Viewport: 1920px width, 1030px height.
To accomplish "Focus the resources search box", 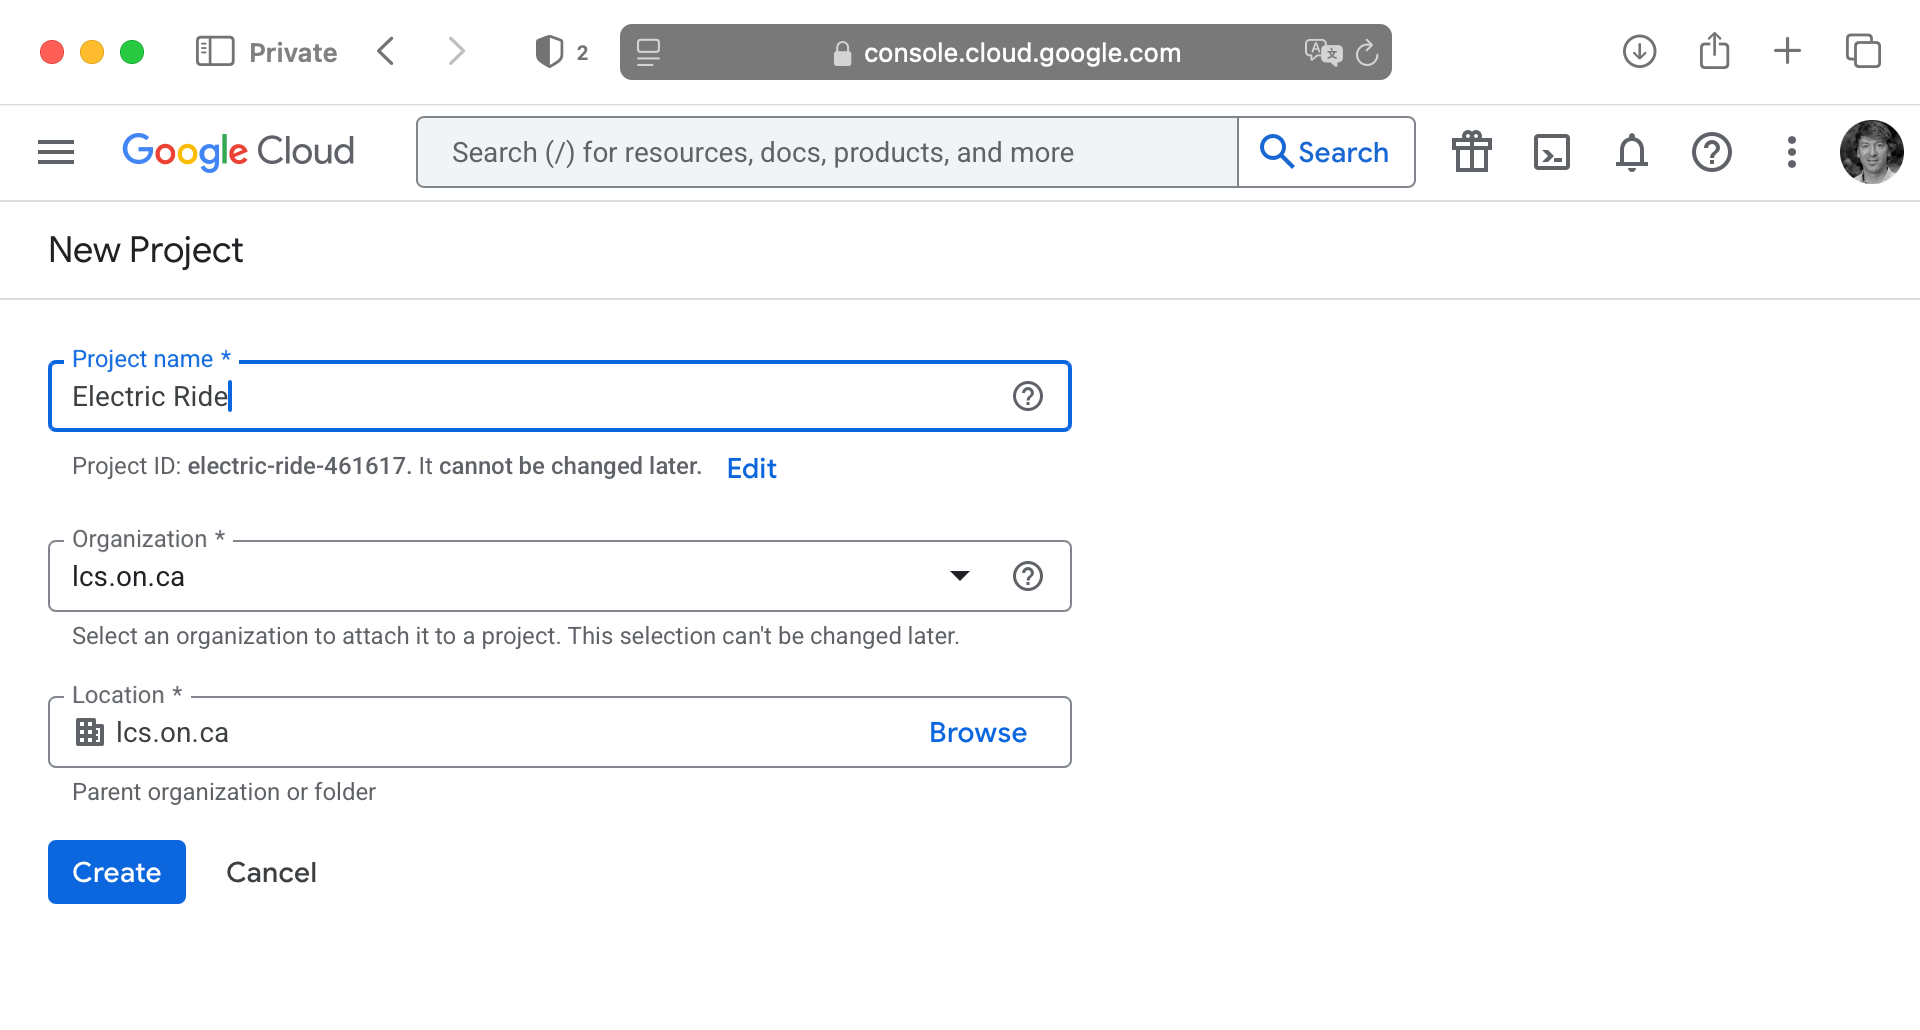I will click(x=827, y=152).
